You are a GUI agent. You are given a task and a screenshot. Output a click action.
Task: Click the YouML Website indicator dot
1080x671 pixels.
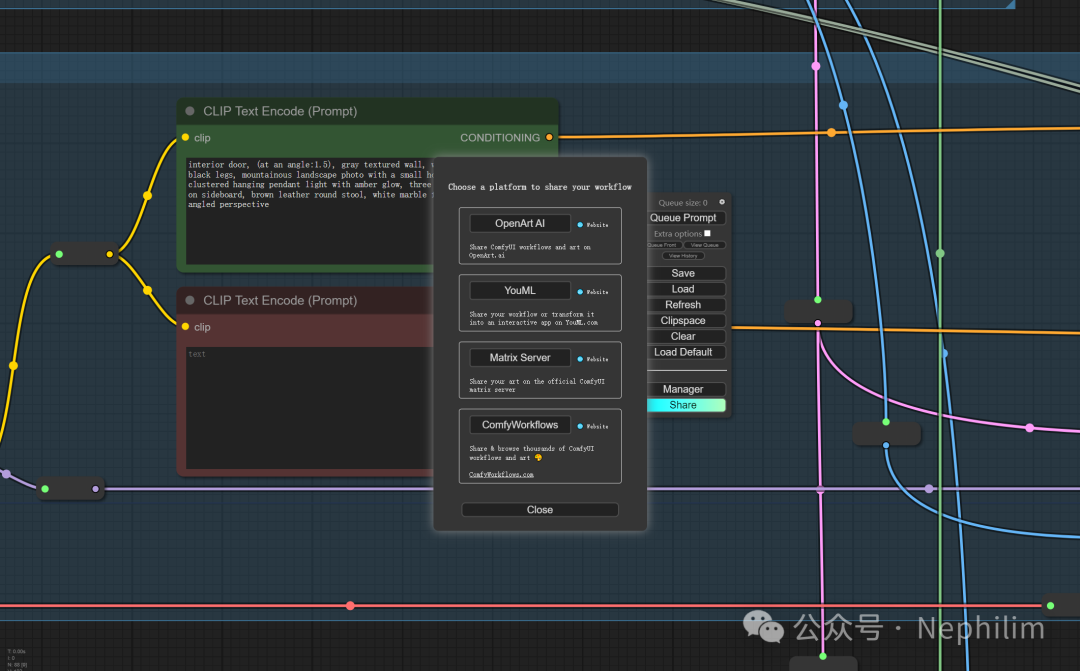tap(580, 292)
